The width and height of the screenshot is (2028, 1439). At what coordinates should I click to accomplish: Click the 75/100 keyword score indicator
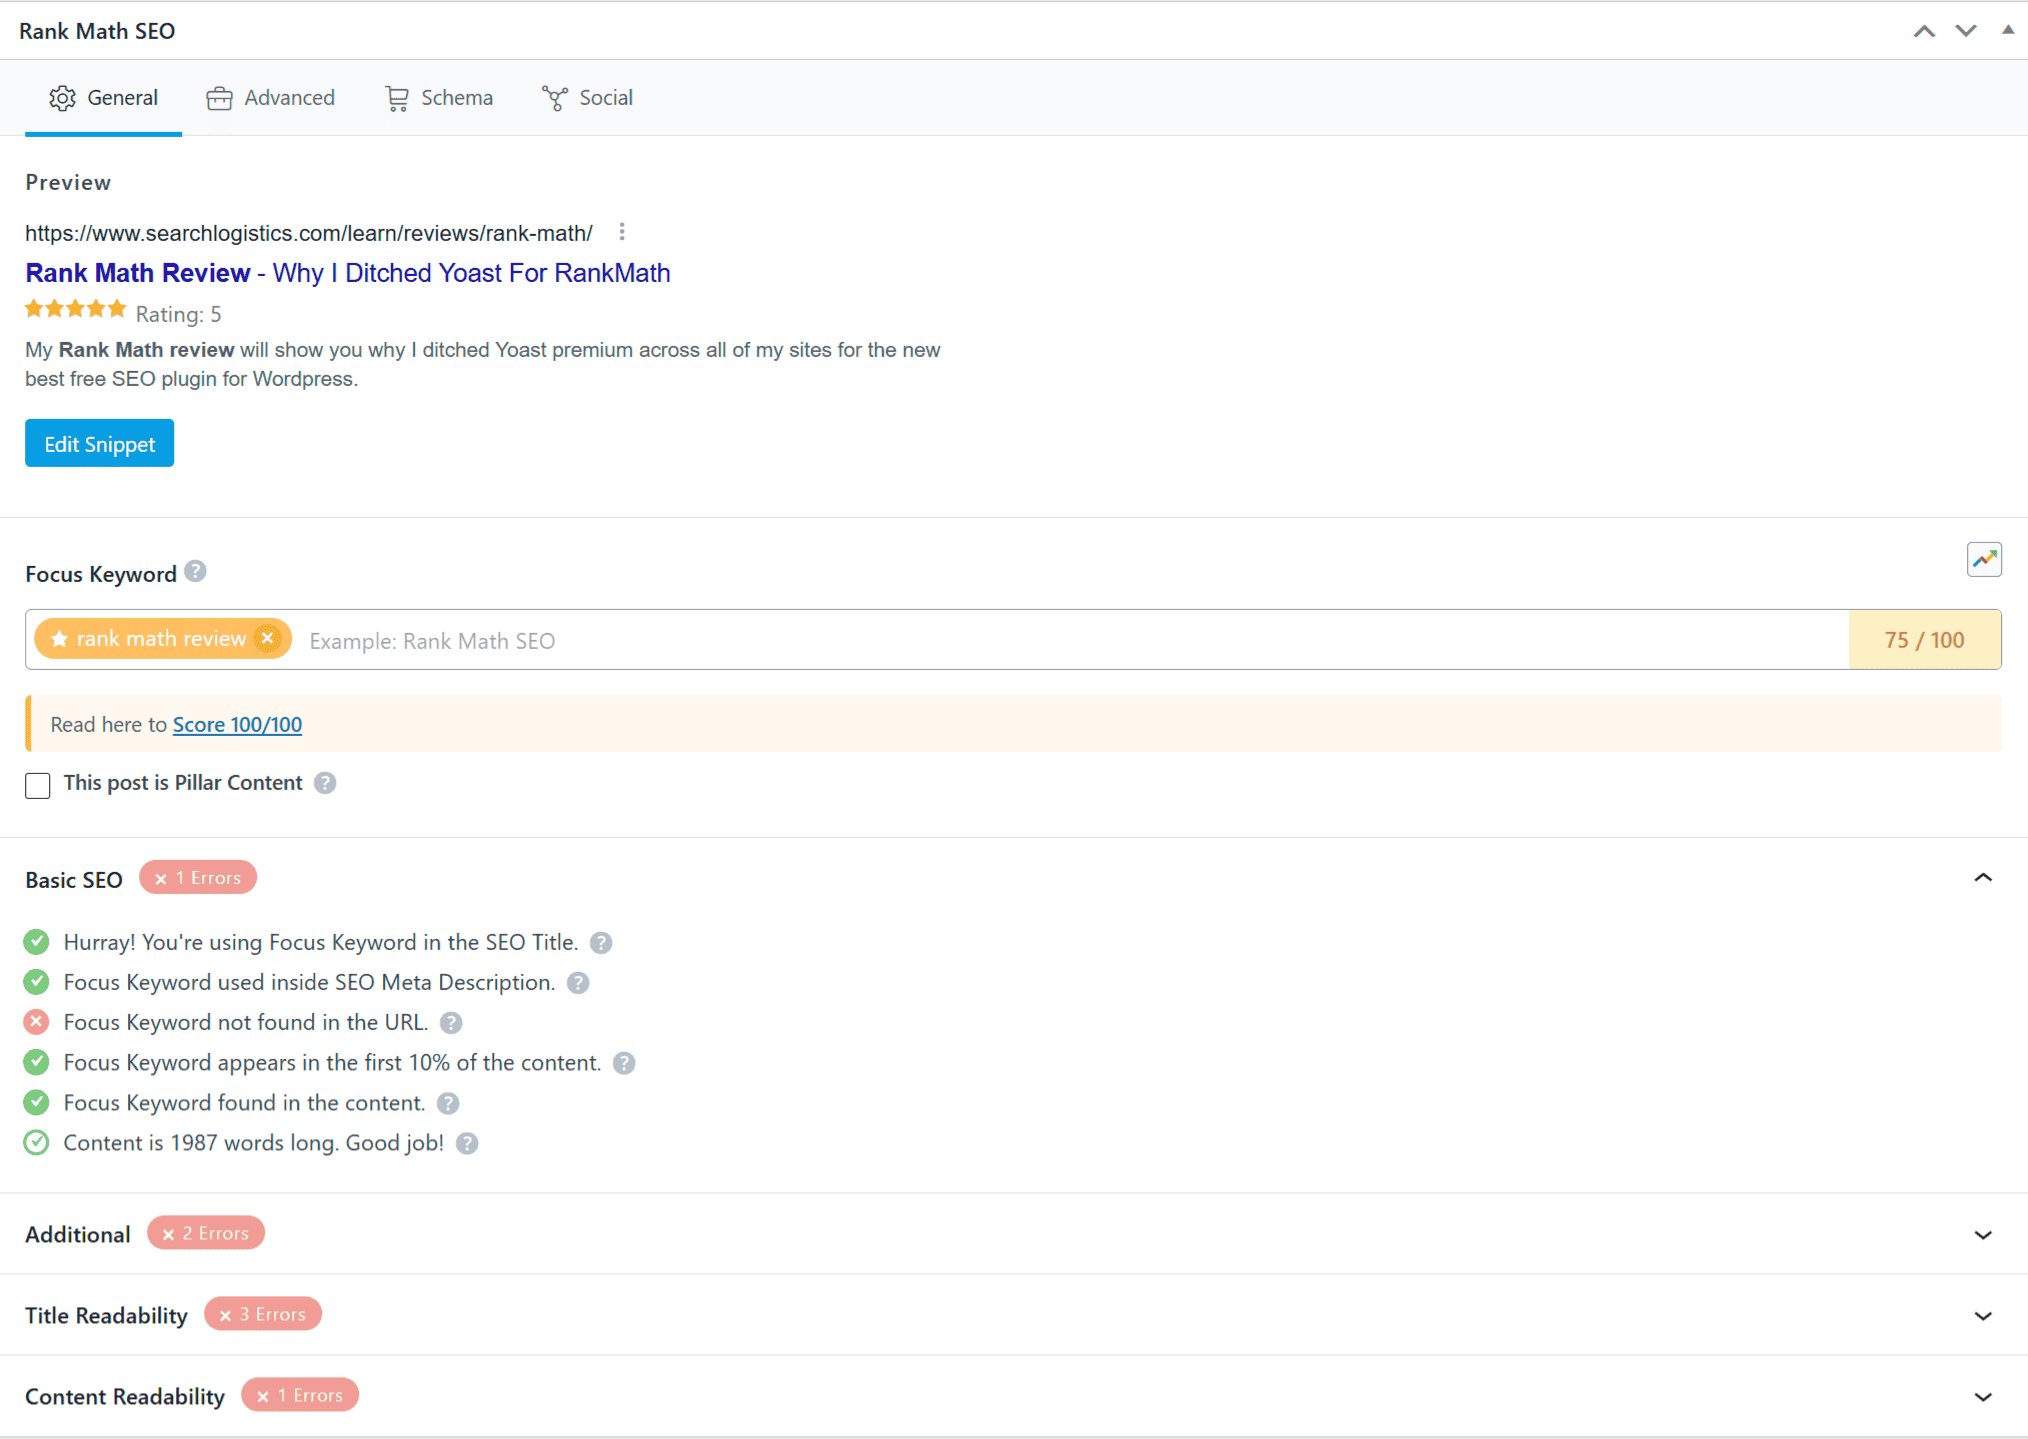point(1923,639)
